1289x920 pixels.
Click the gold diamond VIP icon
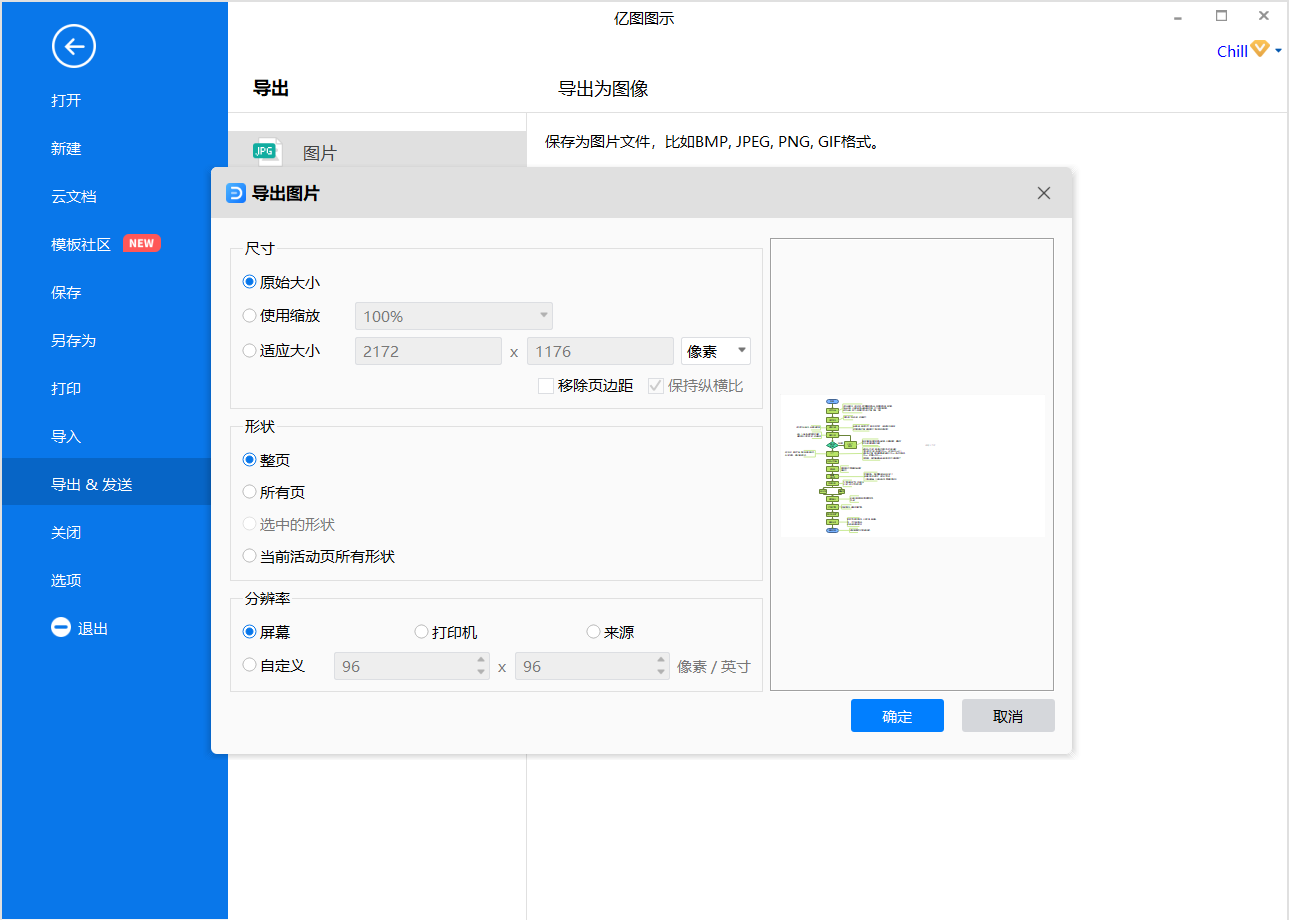tap(1260, 49)
